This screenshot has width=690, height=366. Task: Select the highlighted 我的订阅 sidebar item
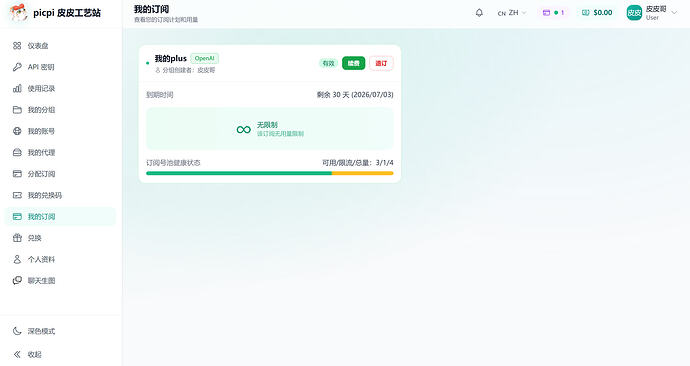(60, 216)
